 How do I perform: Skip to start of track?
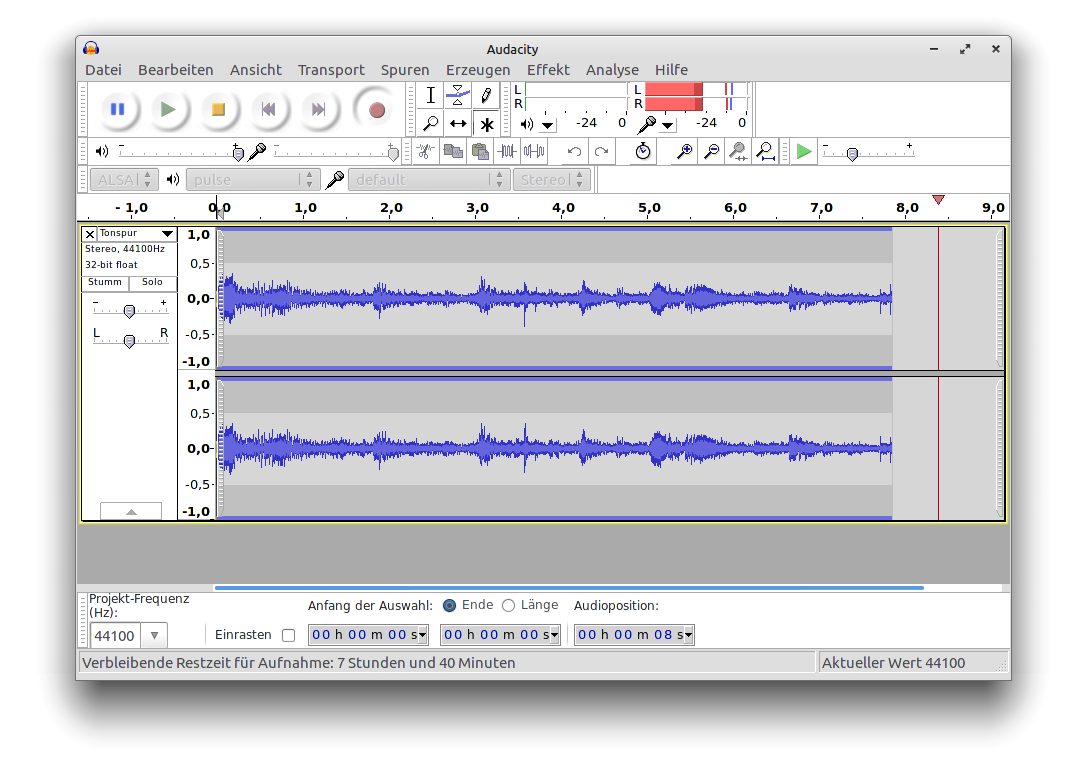click(x=268, y=110)
